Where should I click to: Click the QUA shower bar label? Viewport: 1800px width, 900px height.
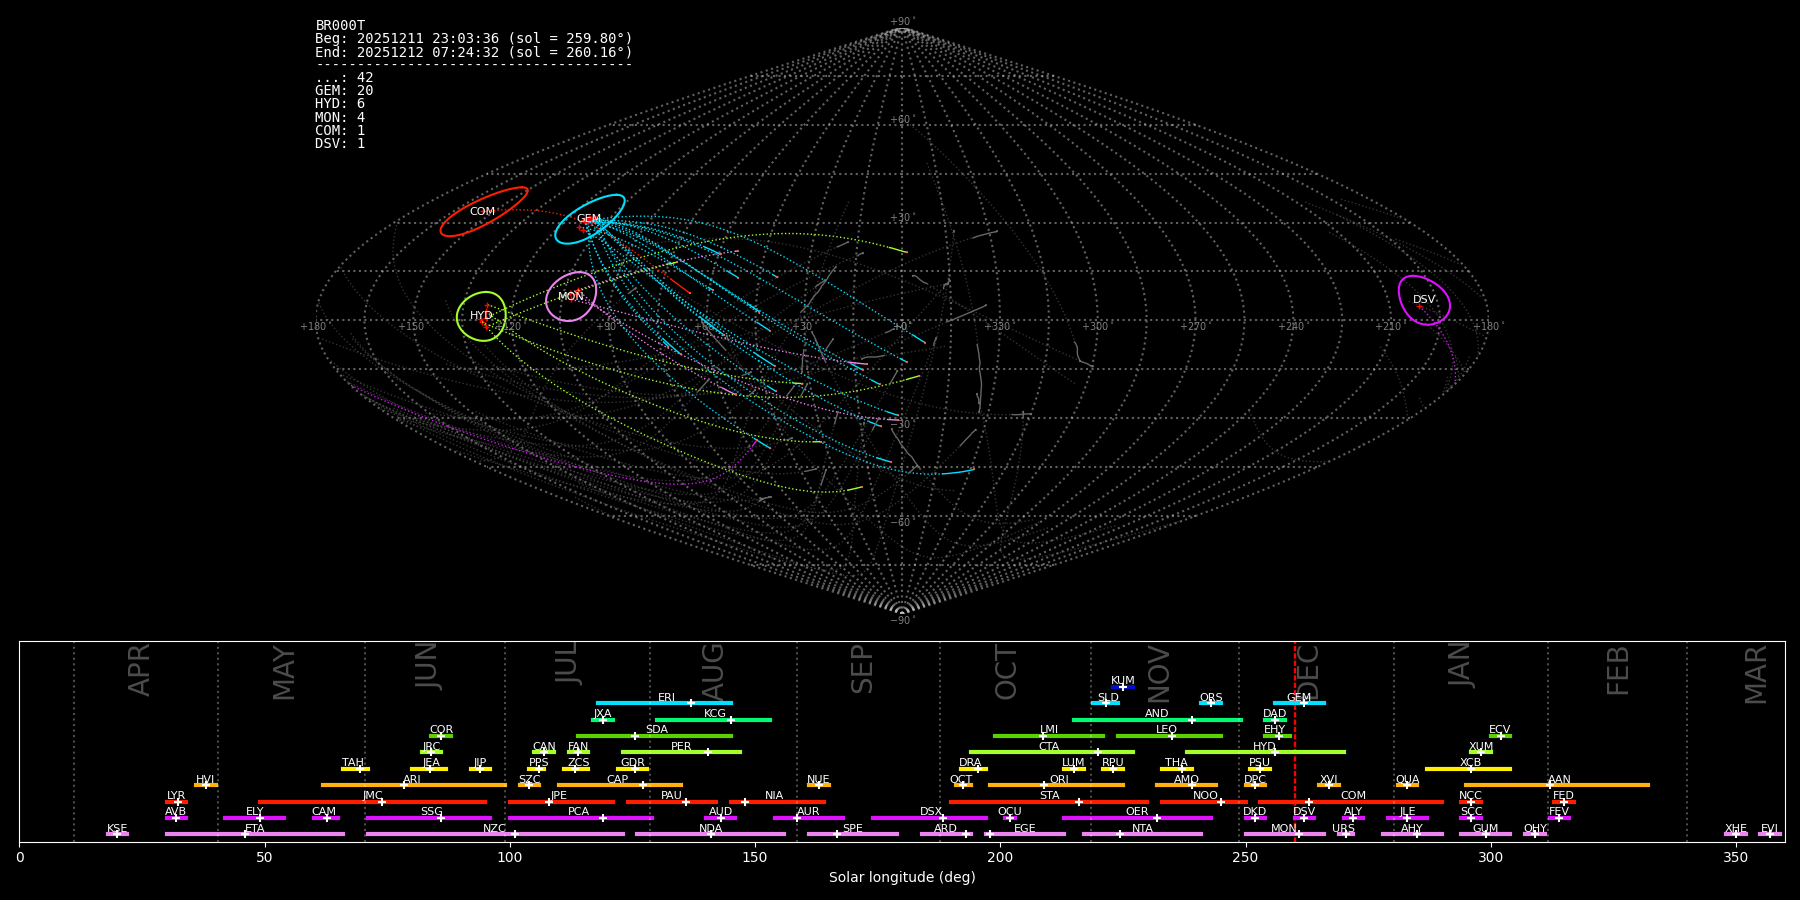pos(1408,779)
